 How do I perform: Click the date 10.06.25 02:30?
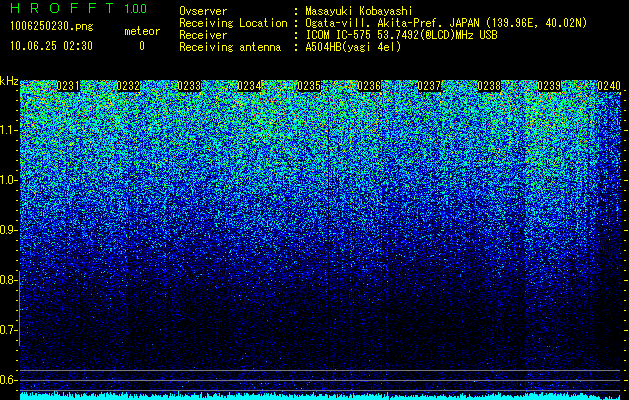[51, 46]
